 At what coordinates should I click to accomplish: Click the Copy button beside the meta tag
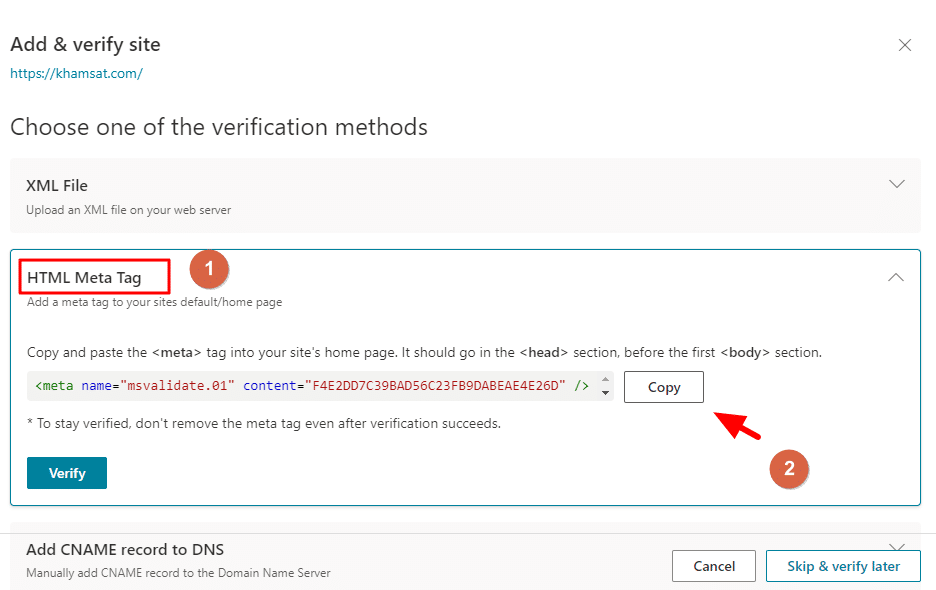point(664,387)
